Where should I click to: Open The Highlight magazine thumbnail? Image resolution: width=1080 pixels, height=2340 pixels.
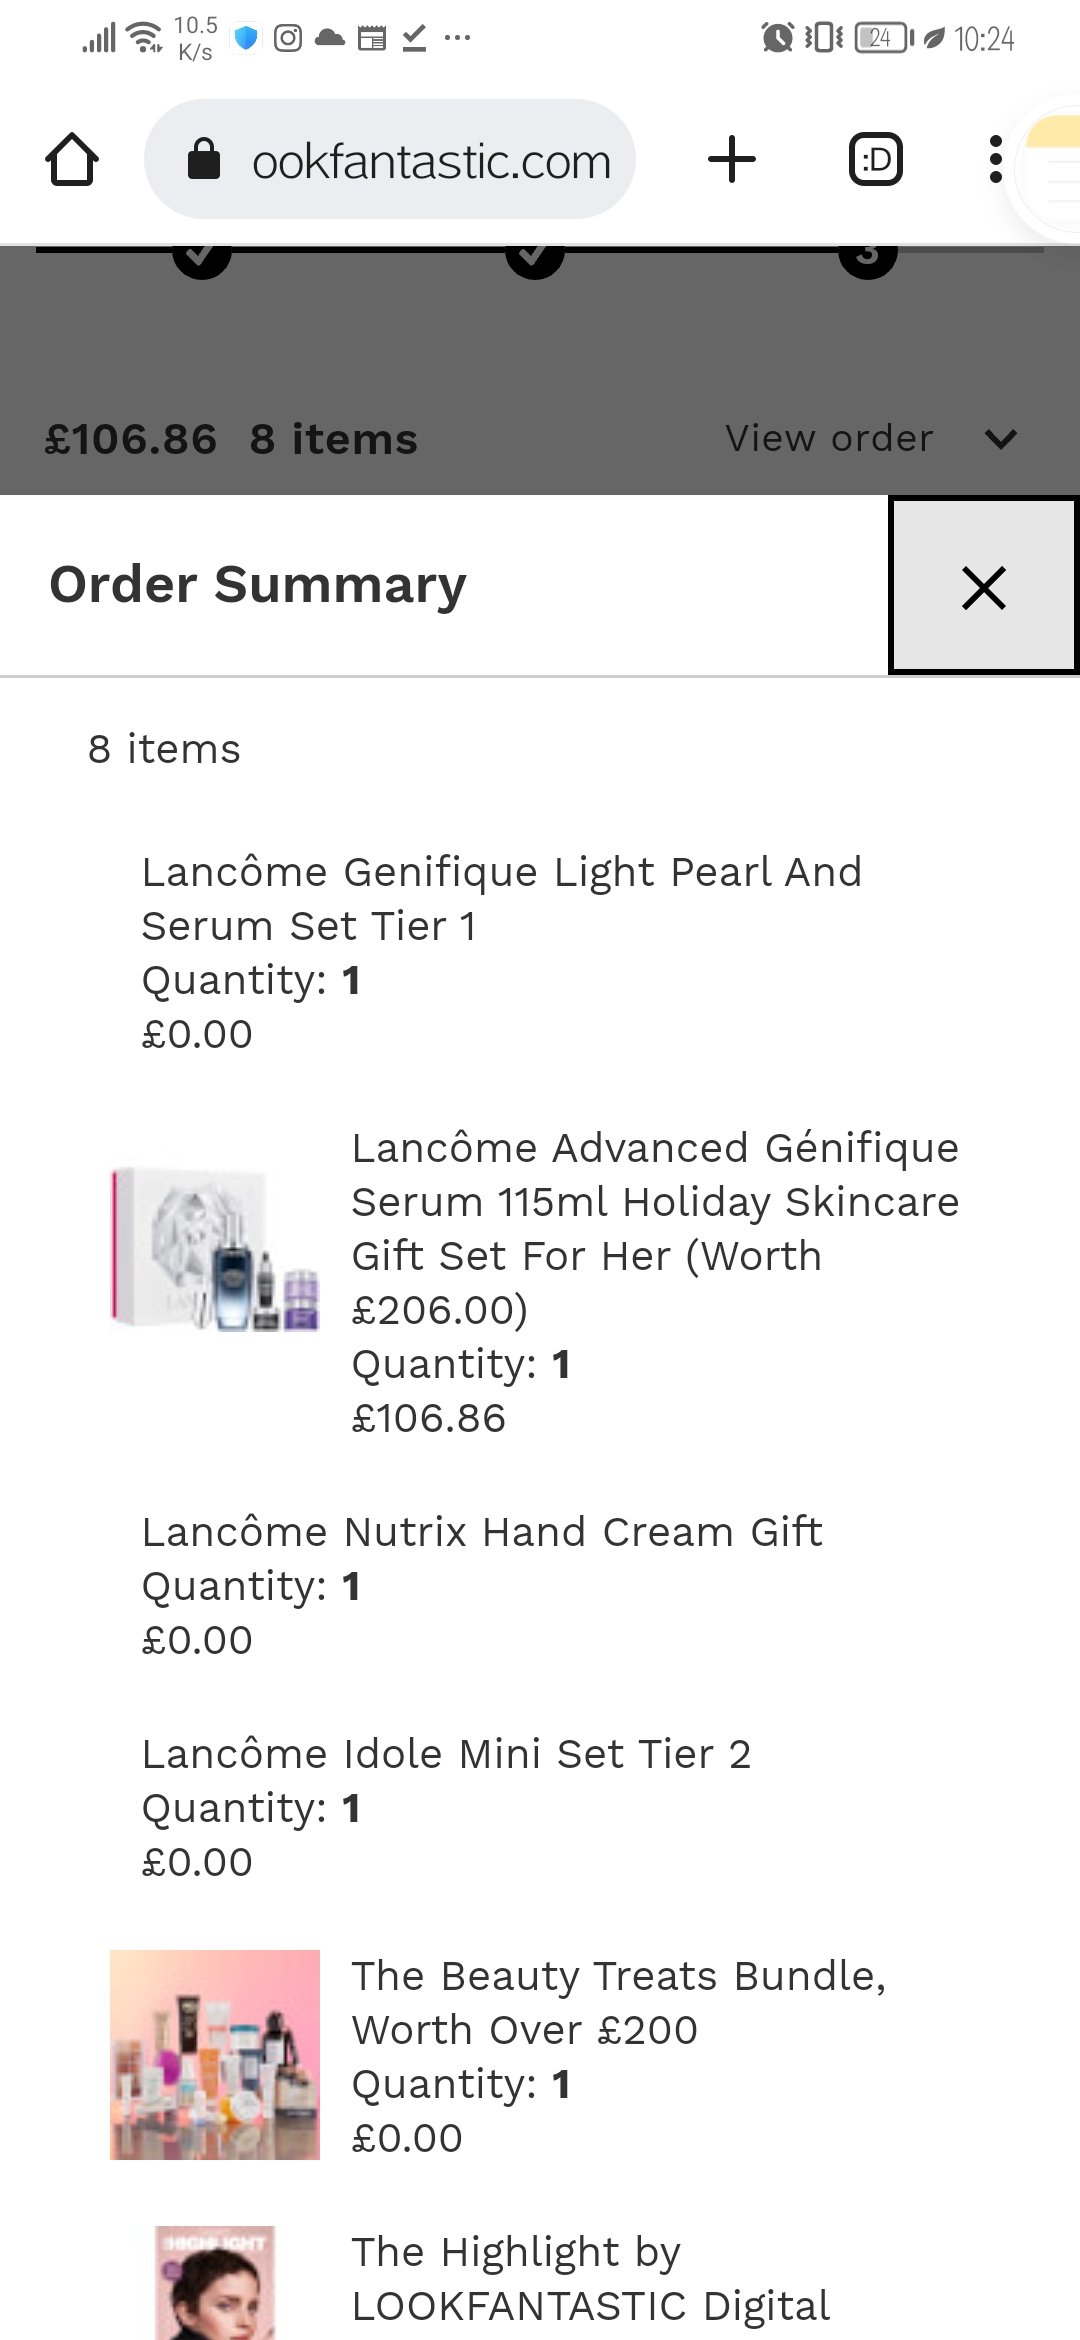(215, 2284)
